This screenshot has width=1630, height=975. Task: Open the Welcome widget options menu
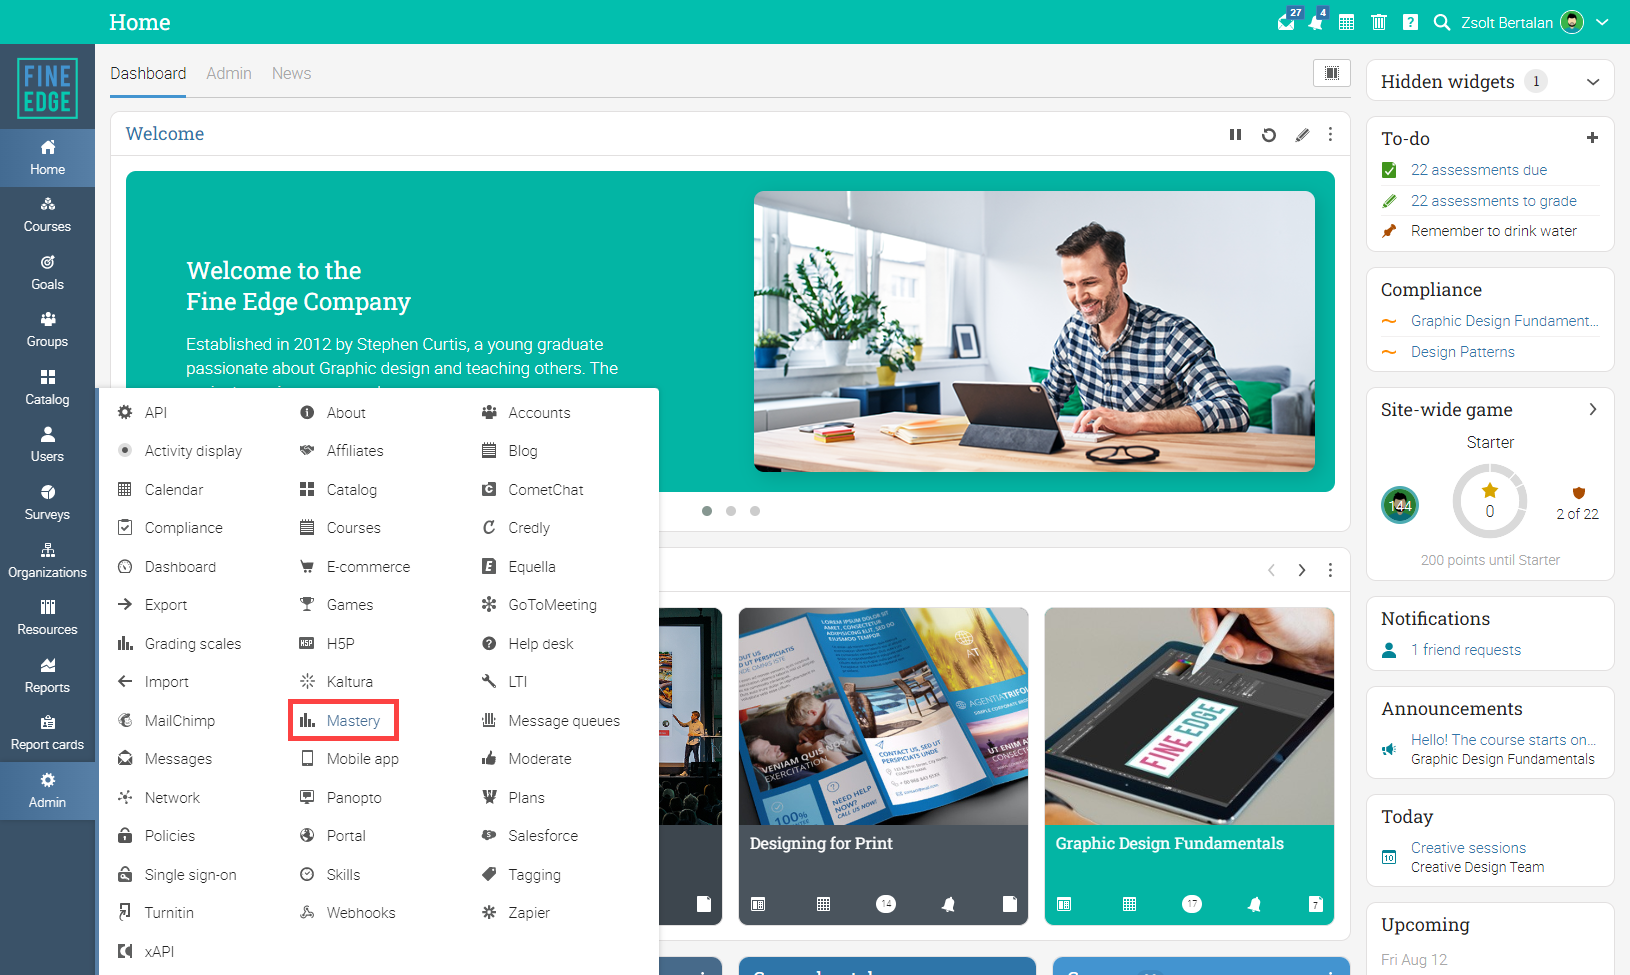click(x=1330, y=134)
